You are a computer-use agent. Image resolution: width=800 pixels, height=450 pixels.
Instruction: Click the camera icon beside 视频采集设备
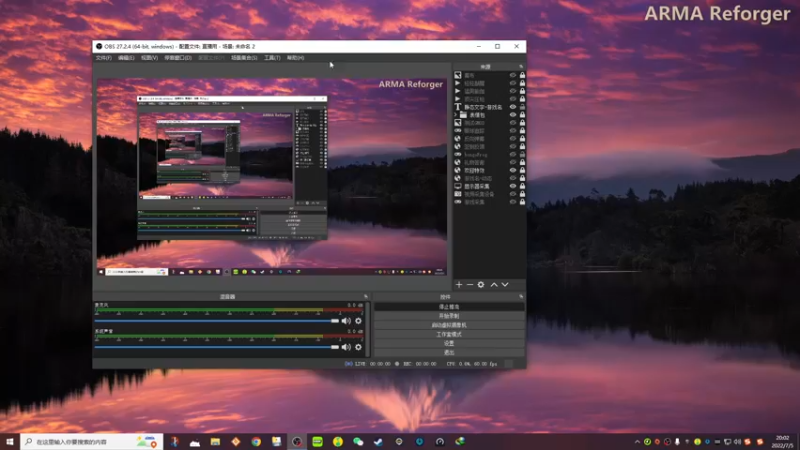pos(458,194)
